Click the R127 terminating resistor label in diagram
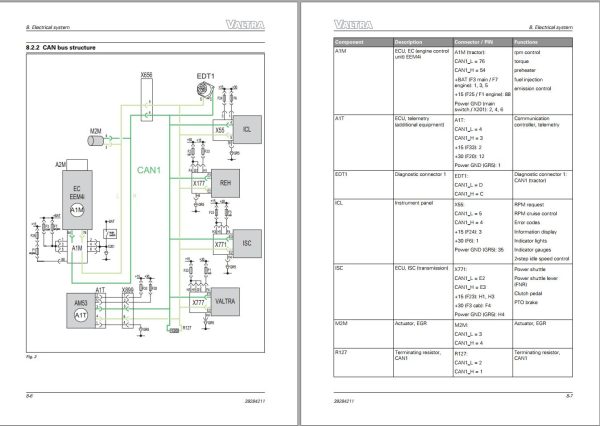Viewport: 600px width, 426px height. tap(187, 328)
